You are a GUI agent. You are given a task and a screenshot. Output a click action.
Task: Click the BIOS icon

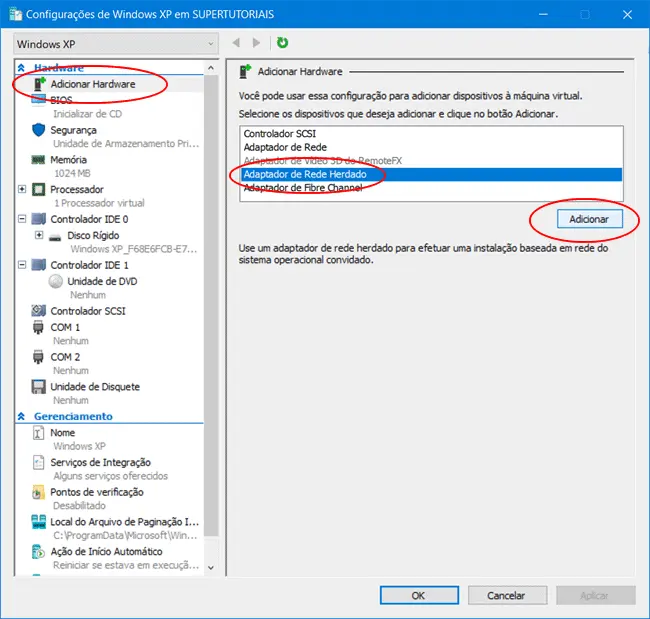[39, 100]
